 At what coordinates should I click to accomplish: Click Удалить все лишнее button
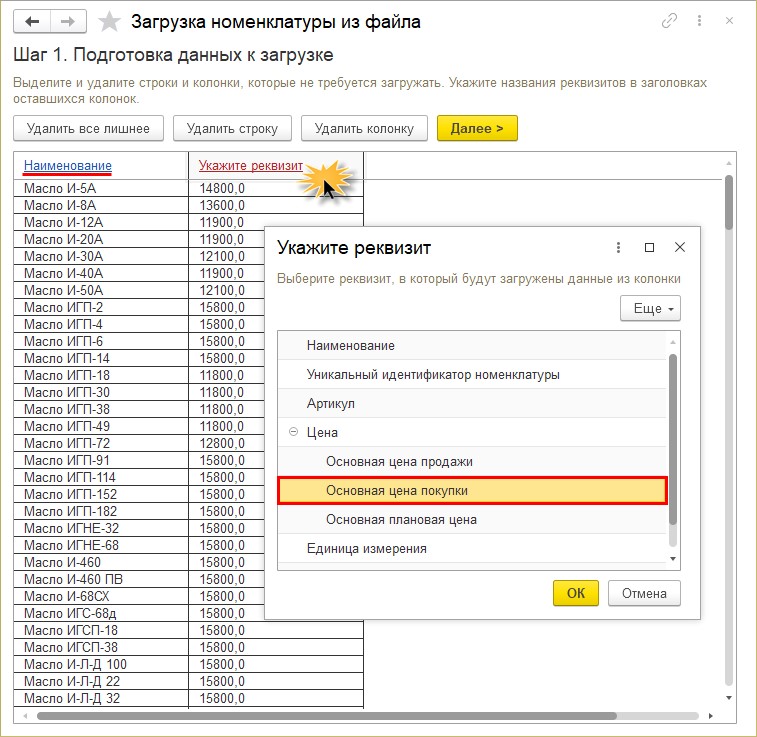[x=88, y=128]
